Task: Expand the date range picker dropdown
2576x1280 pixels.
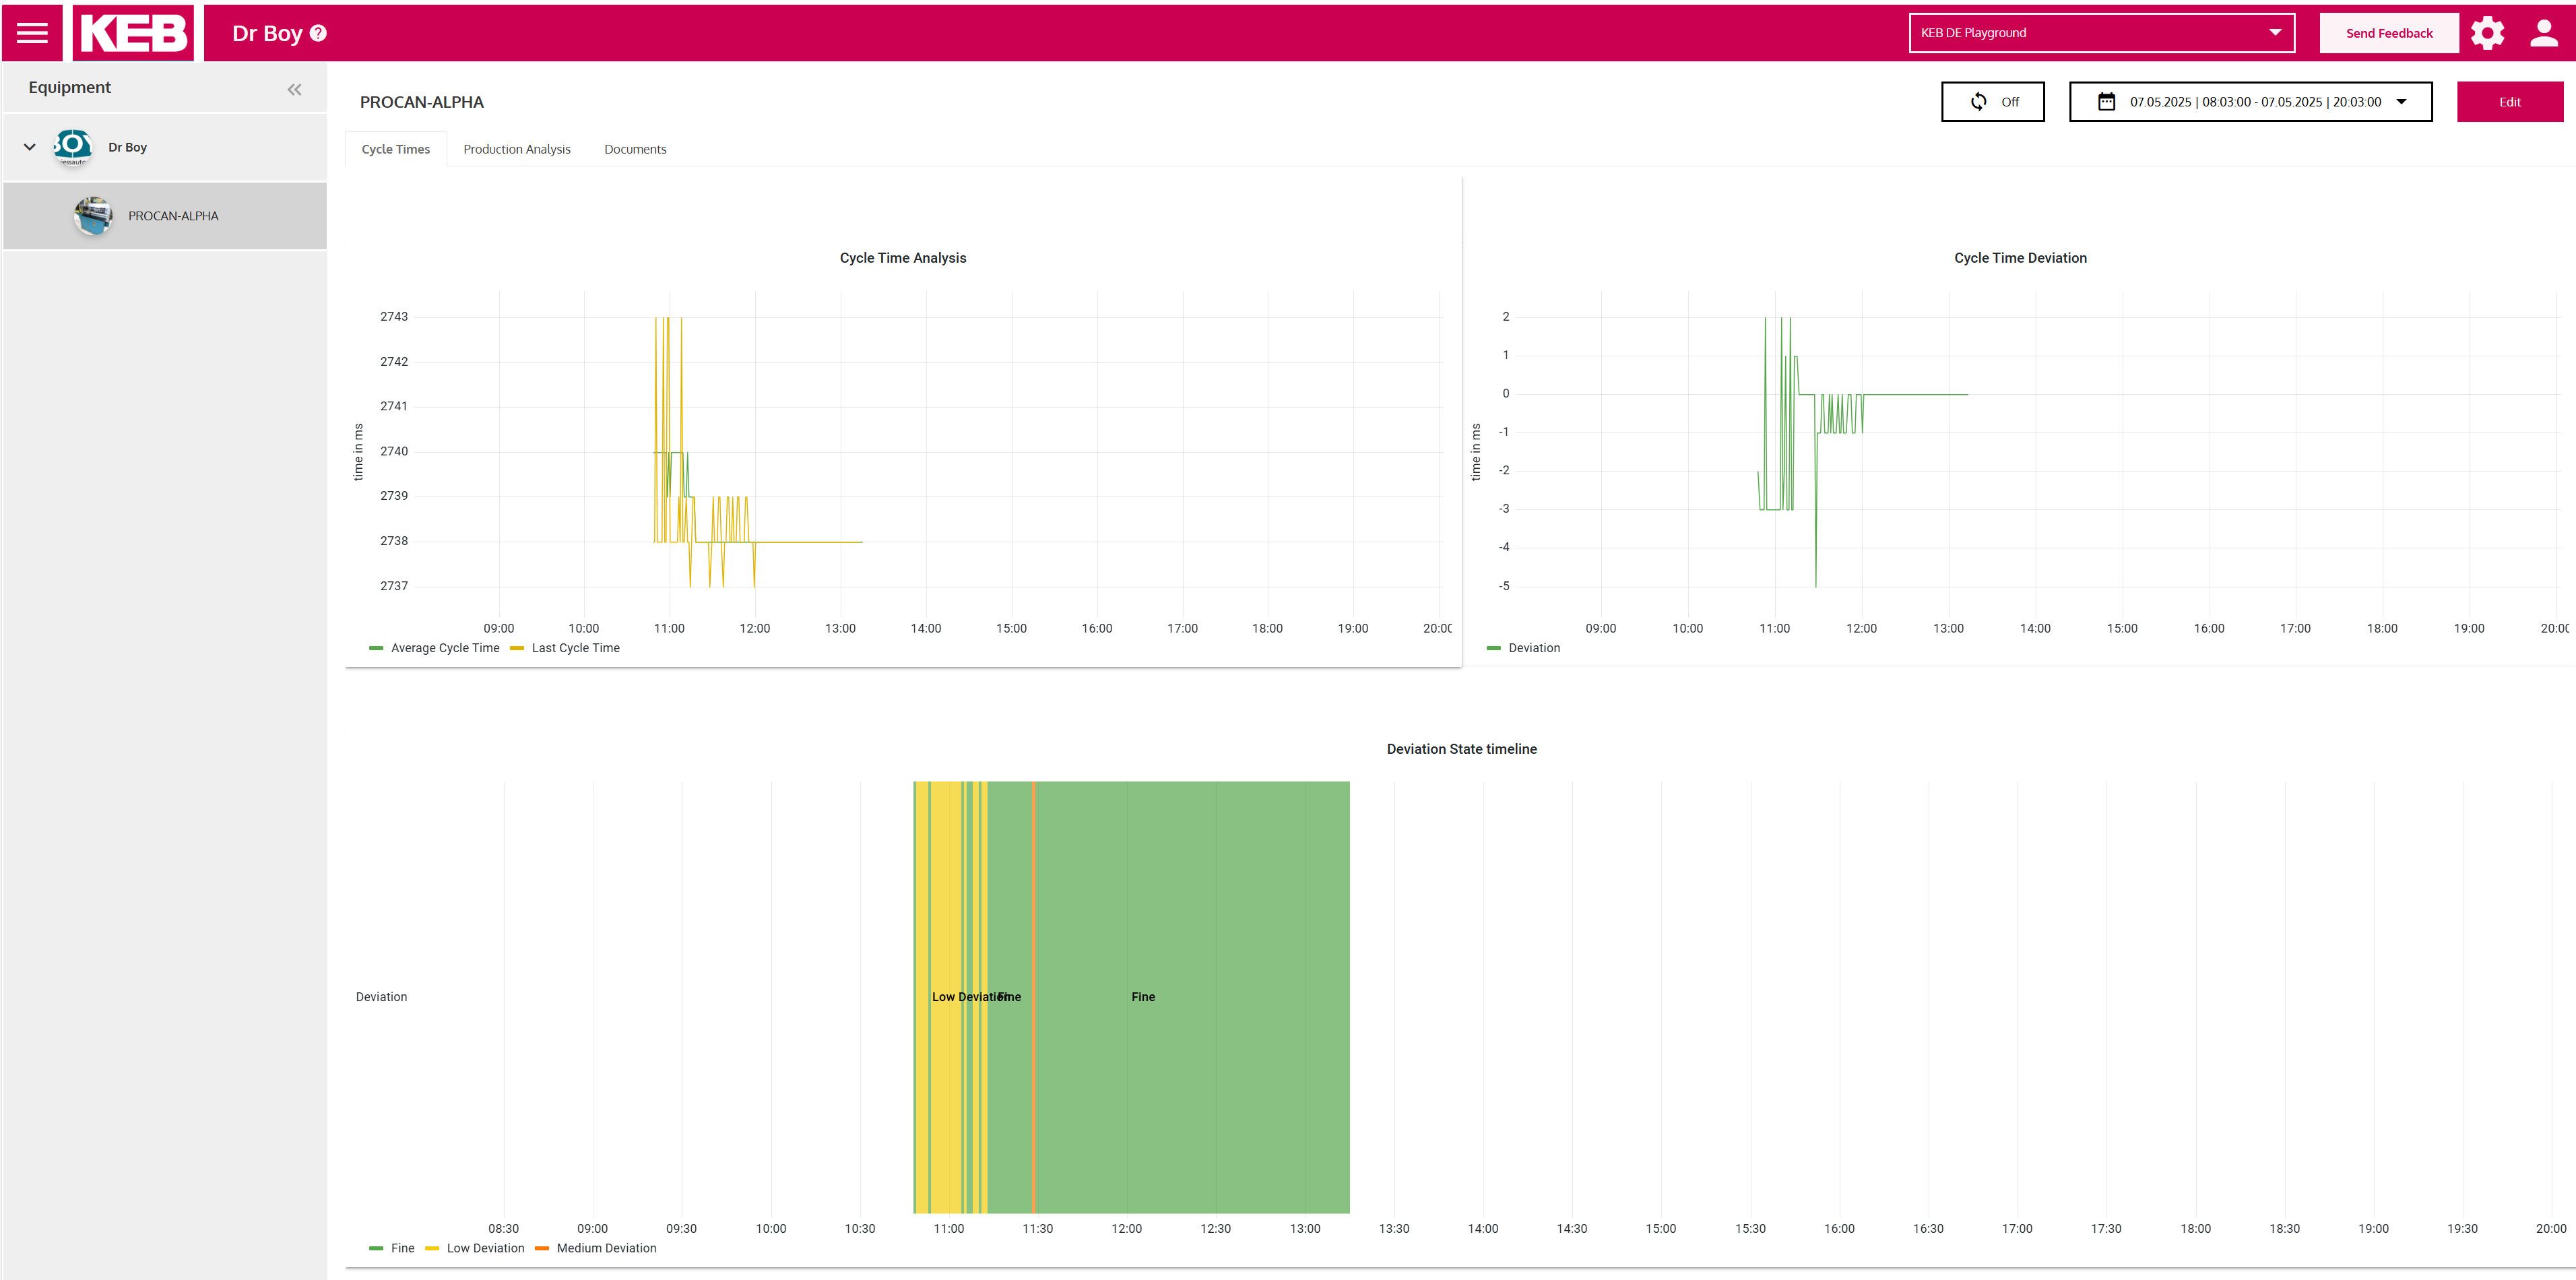Action: pos(2401,102)
